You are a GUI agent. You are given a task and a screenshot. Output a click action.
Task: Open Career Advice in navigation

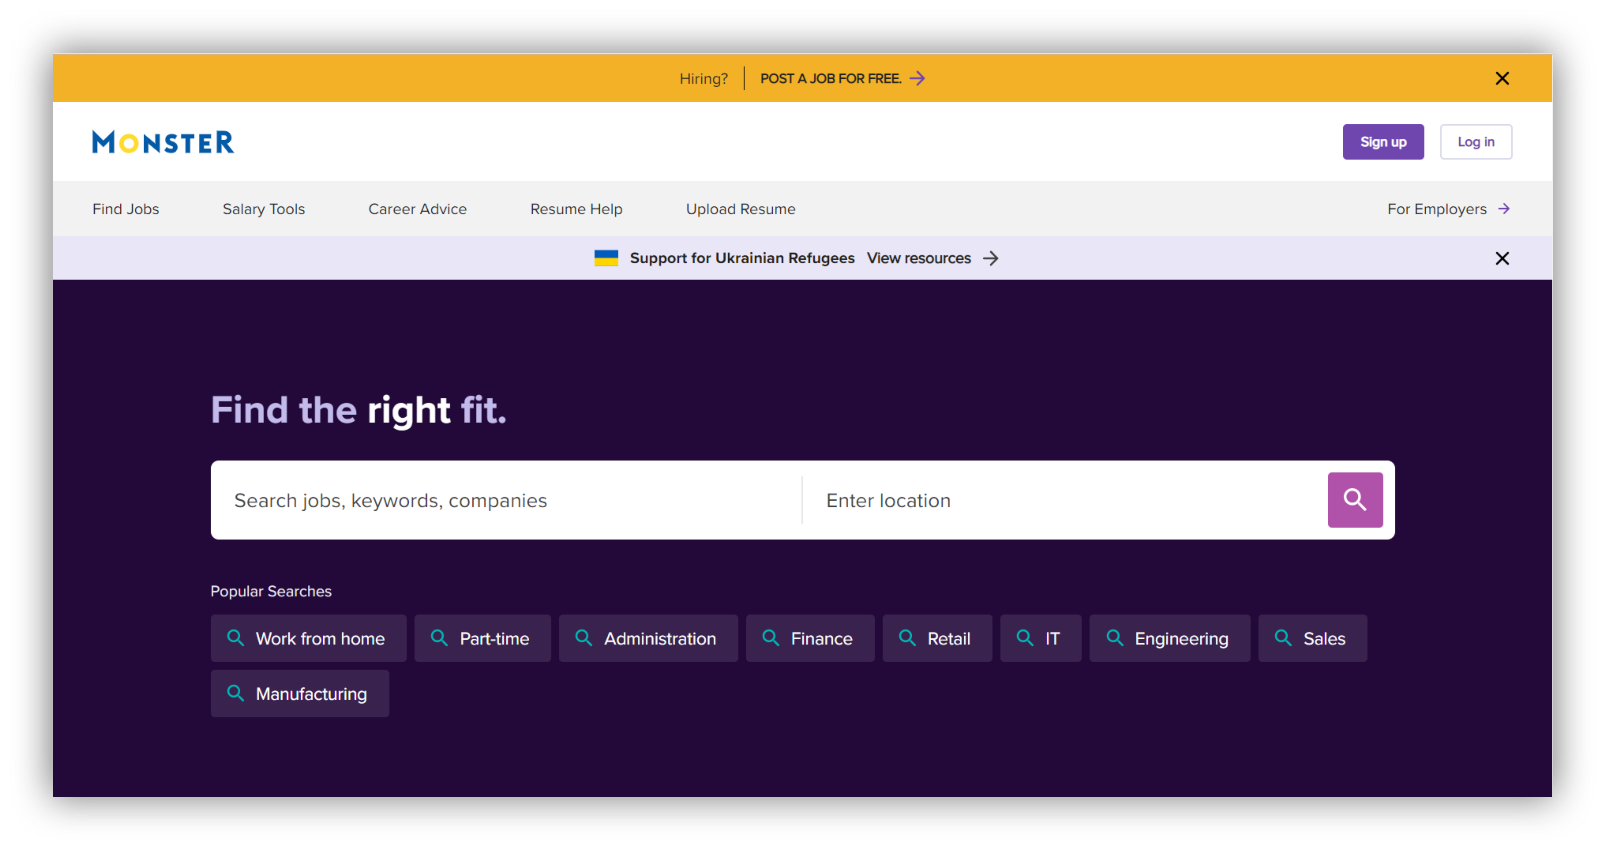point(417,209)
